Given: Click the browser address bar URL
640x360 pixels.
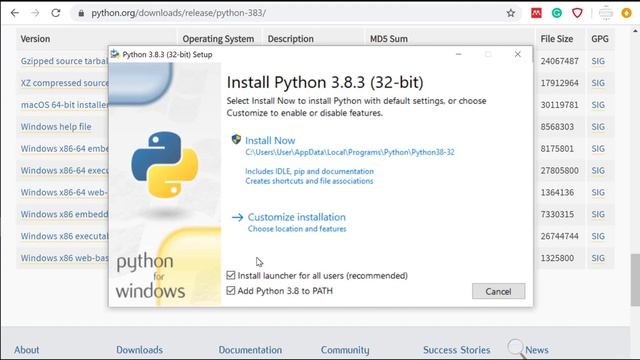Looking at the screenshot, I should pos(178,13).
